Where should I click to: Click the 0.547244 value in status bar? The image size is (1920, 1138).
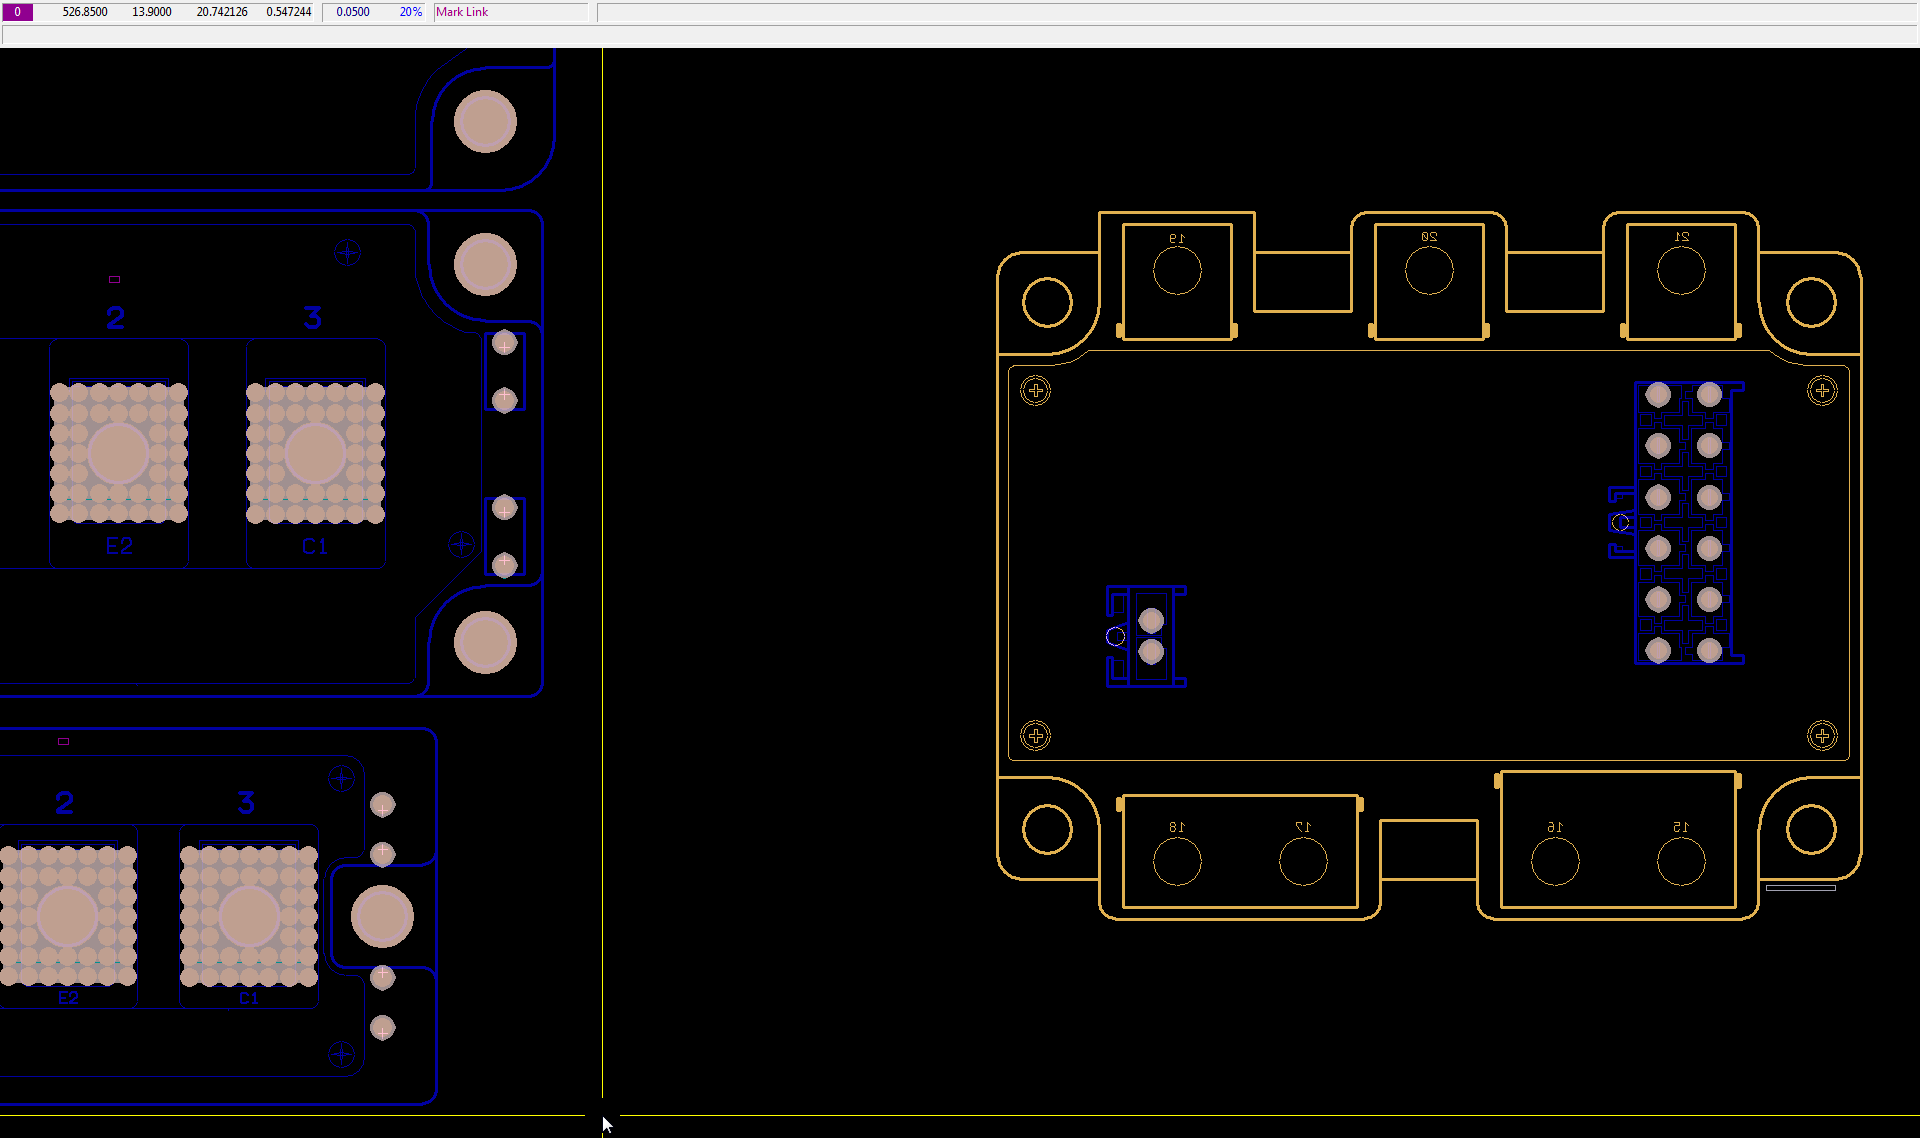pyautogui.click(x=289, y=12)
